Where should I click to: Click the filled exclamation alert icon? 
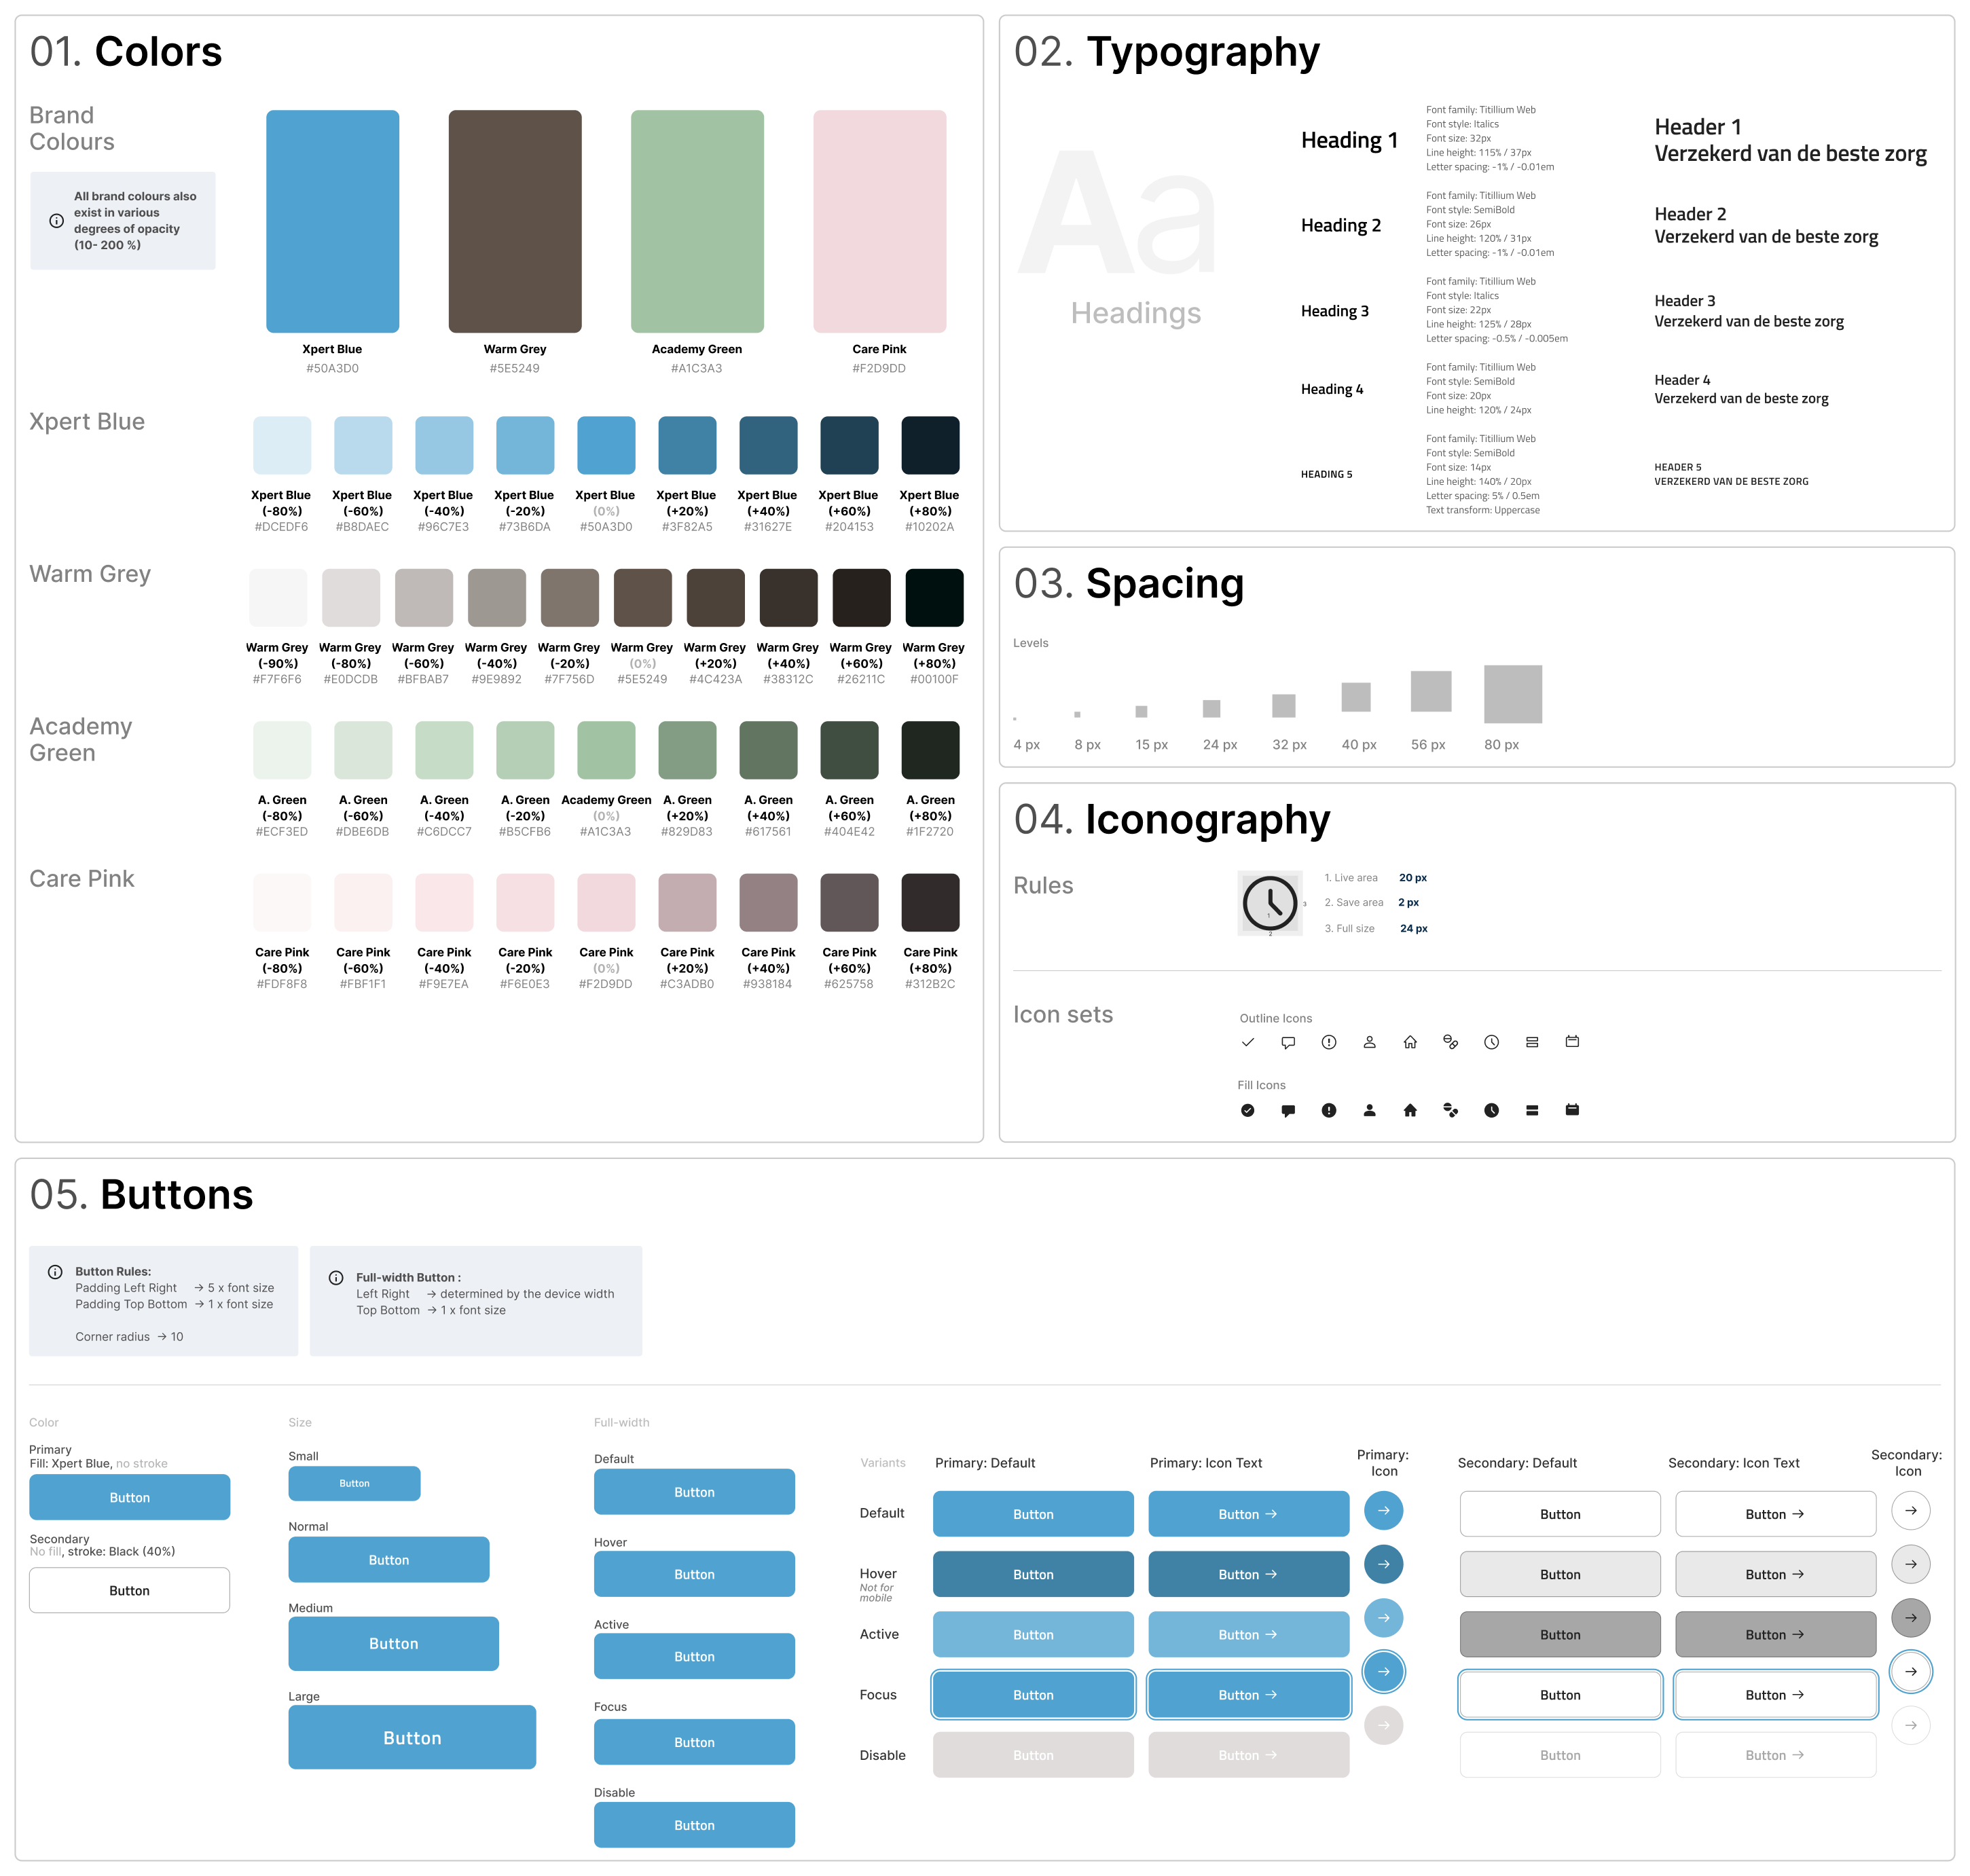coord(1328,1110)
